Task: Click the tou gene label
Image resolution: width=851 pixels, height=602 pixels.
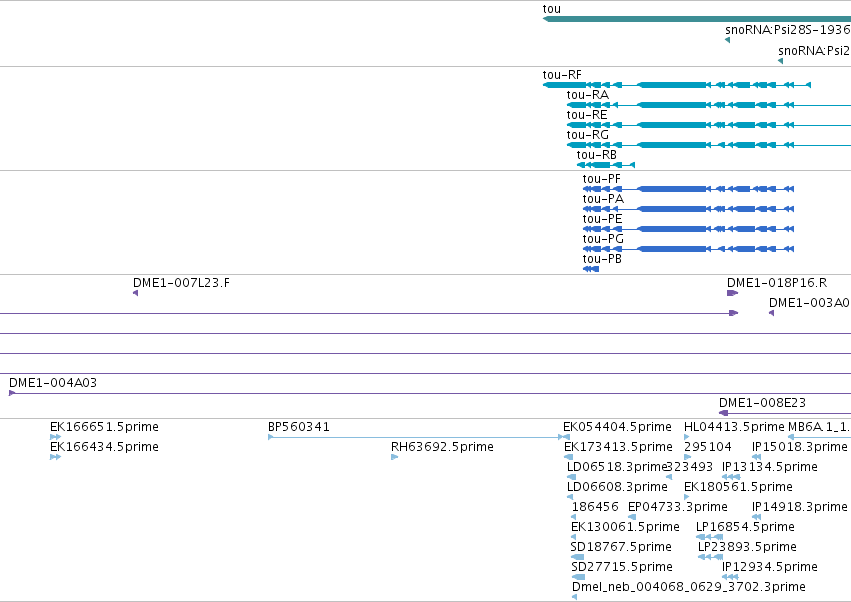Action: point(551,9)
